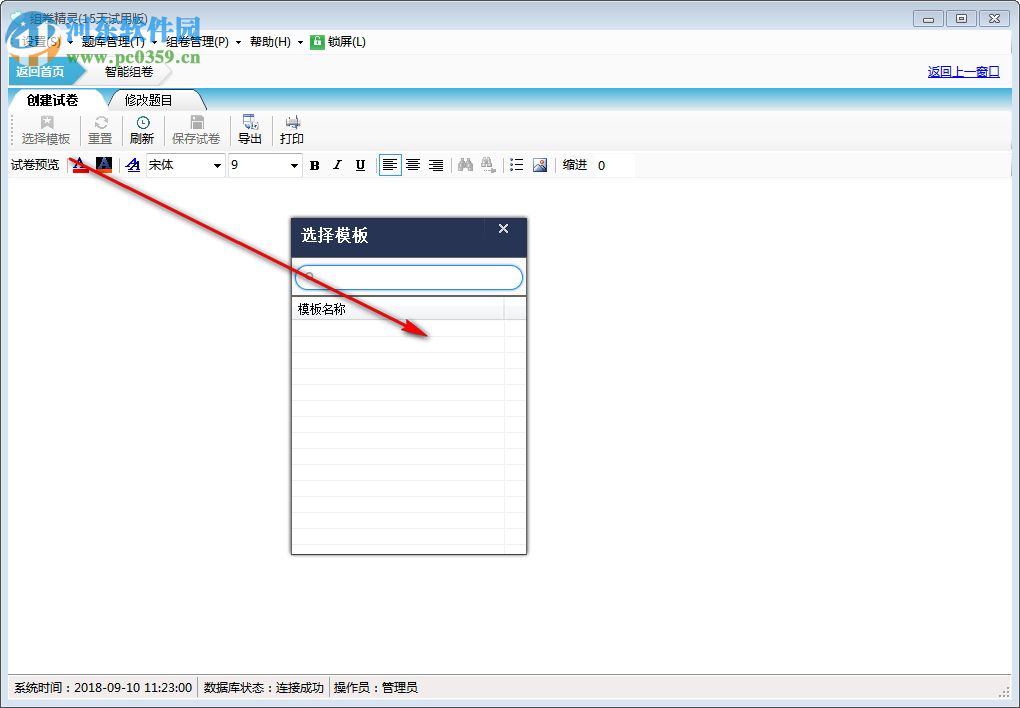Open the 题库管理(T) menu

click(113, 42)
